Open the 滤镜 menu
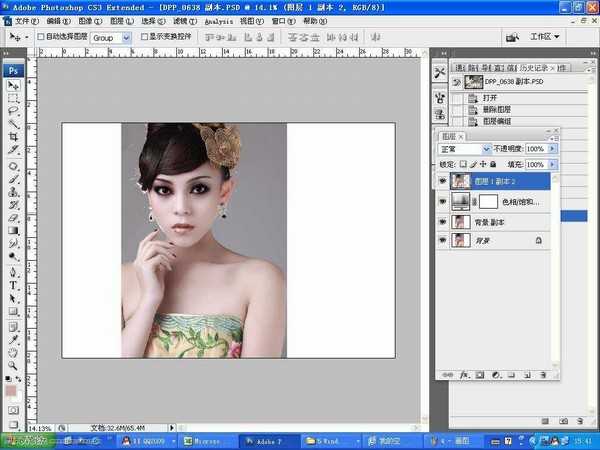600x450 pixels. tap(181, 20)
